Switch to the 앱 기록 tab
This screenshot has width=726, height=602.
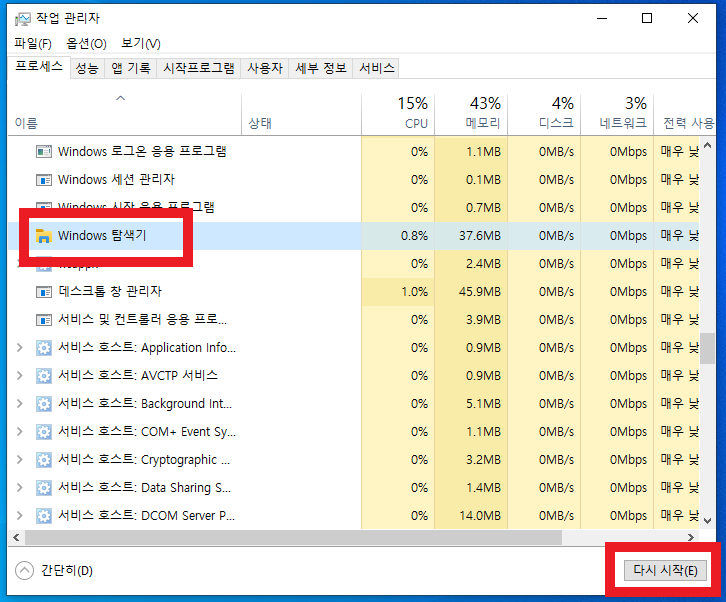[x=131, y=69]
